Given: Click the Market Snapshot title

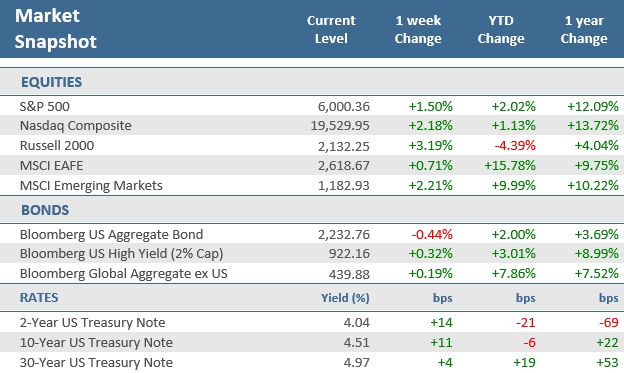Looking at the screenshot, I should point(55,29).
